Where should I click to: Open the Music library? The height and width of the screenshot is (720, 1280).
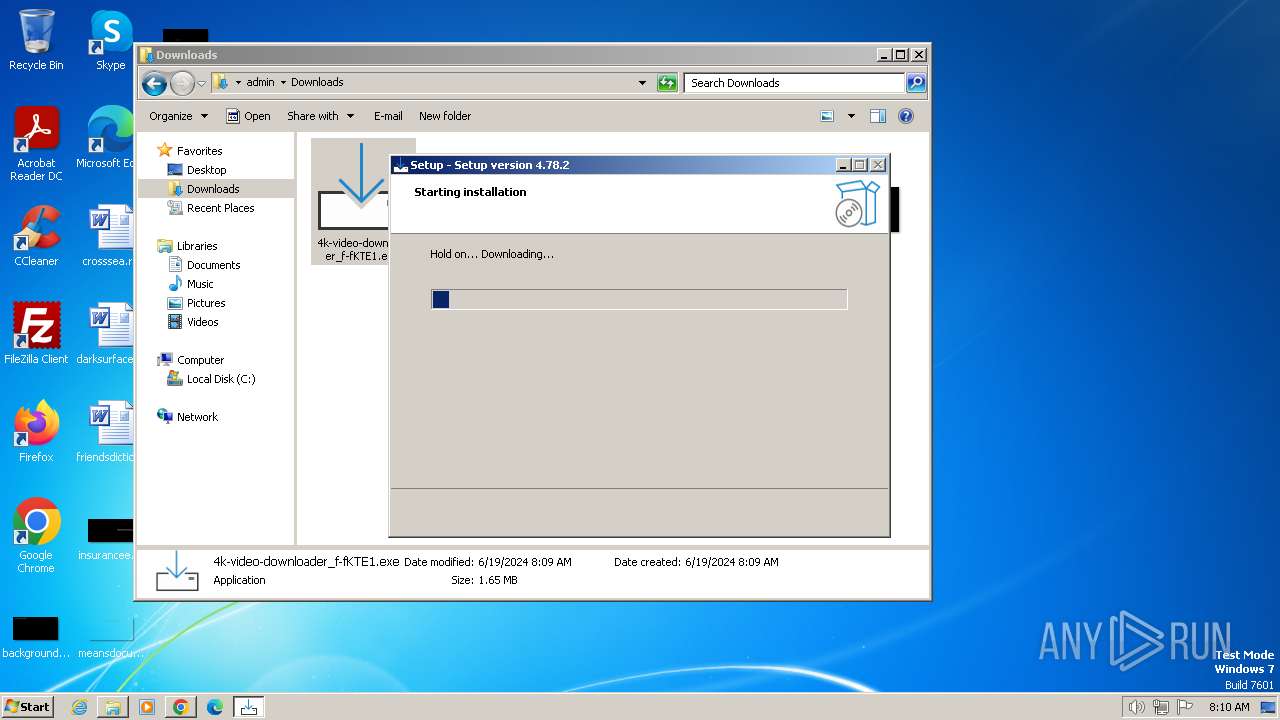click(x=200, y=284)
